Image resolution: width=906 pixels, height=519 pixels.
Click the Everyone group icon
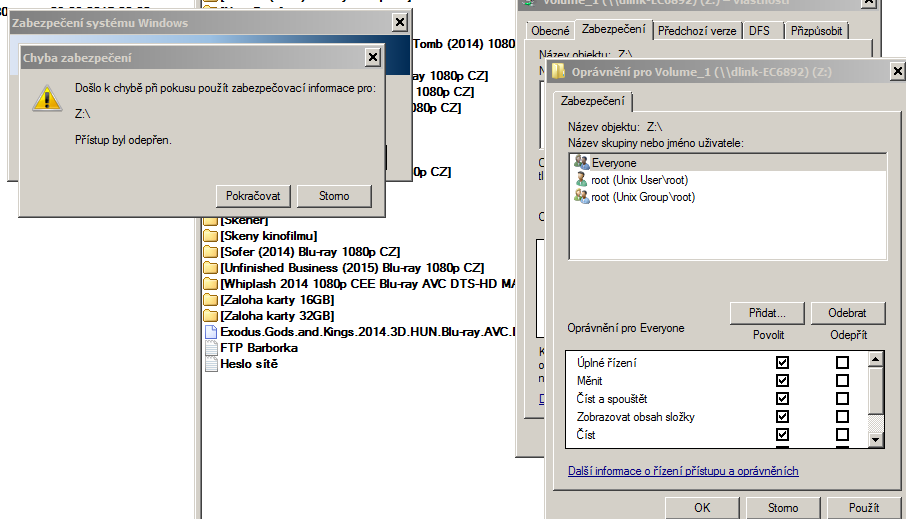pyautogui.click(x=581, y=162)
